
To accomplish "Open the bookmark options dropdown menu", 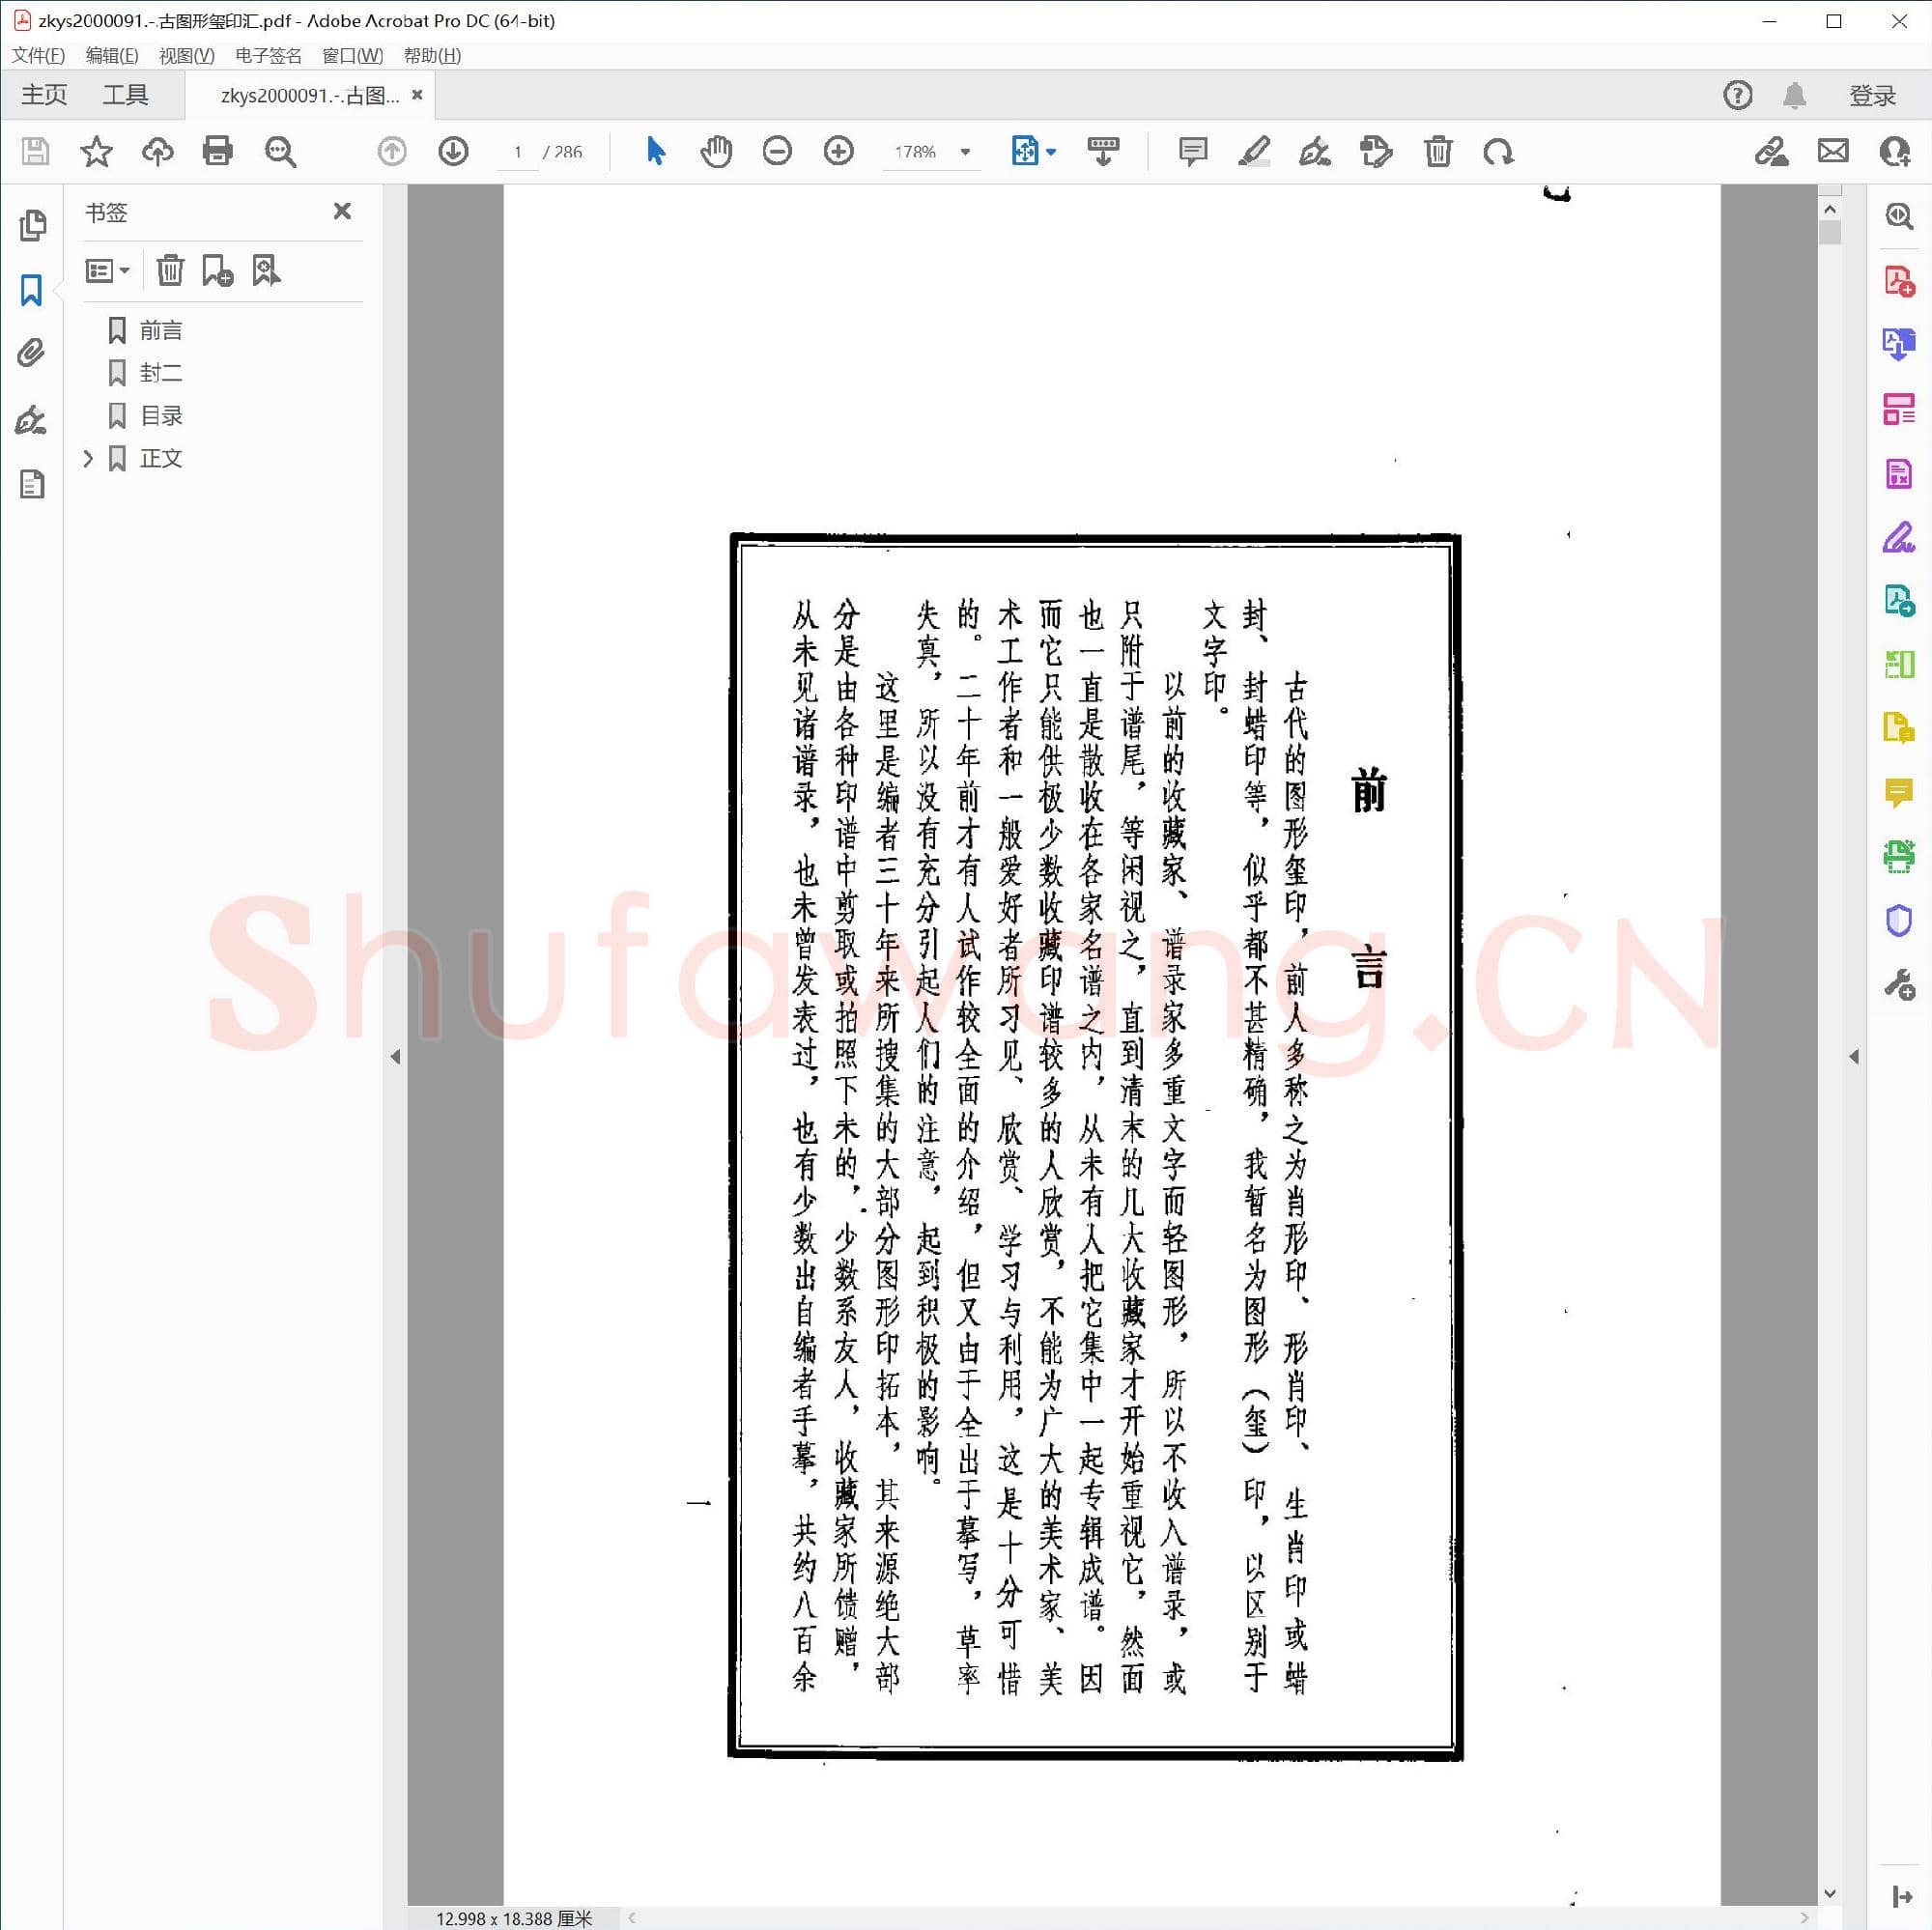I will tap(106, 270).
